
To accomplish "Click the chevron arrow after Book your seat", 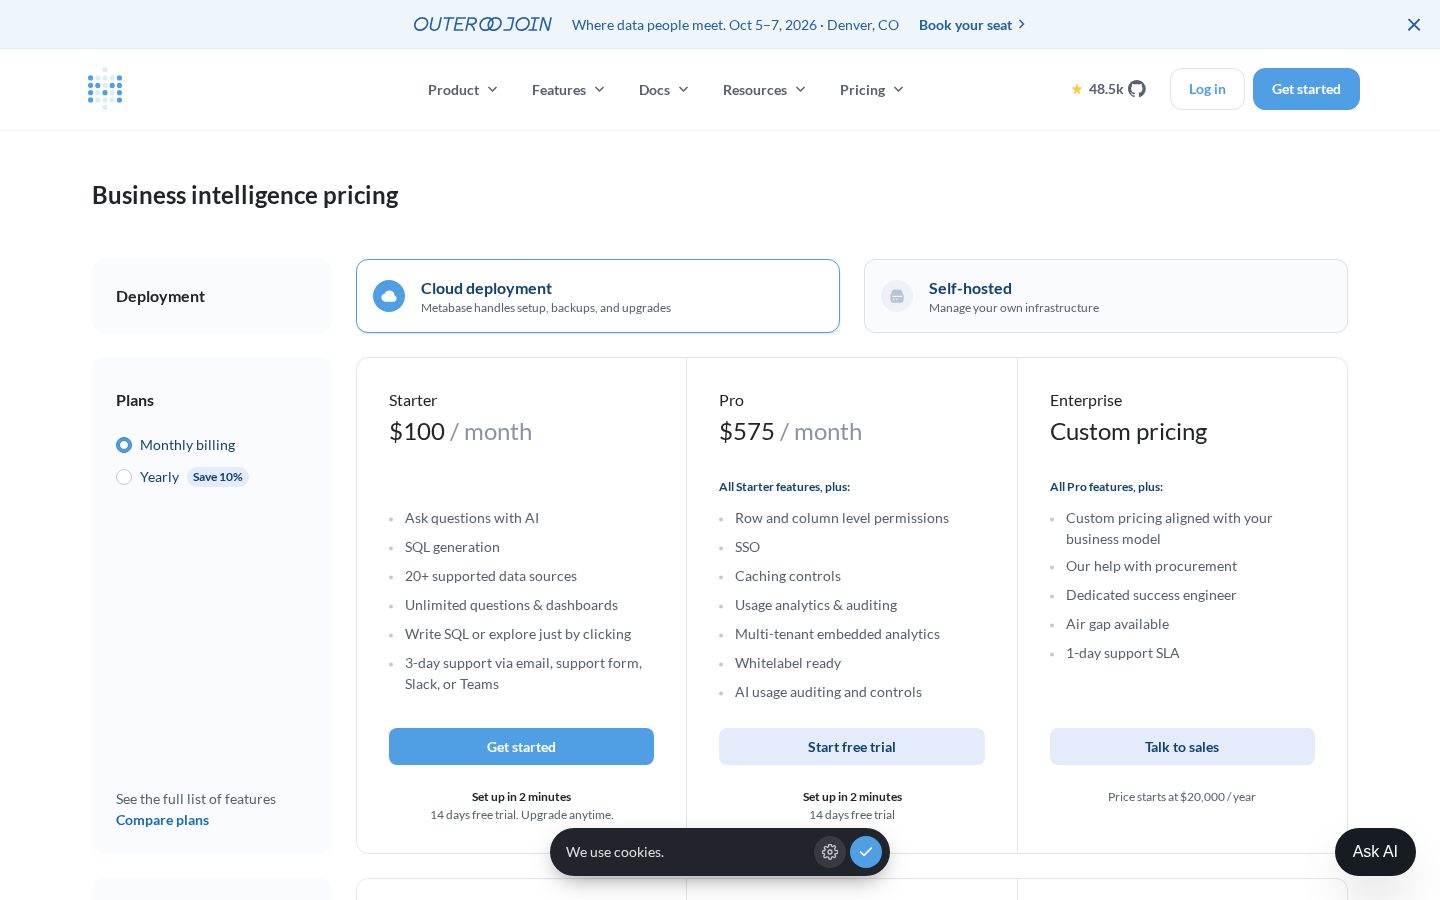I will (x=1021, y=25).
